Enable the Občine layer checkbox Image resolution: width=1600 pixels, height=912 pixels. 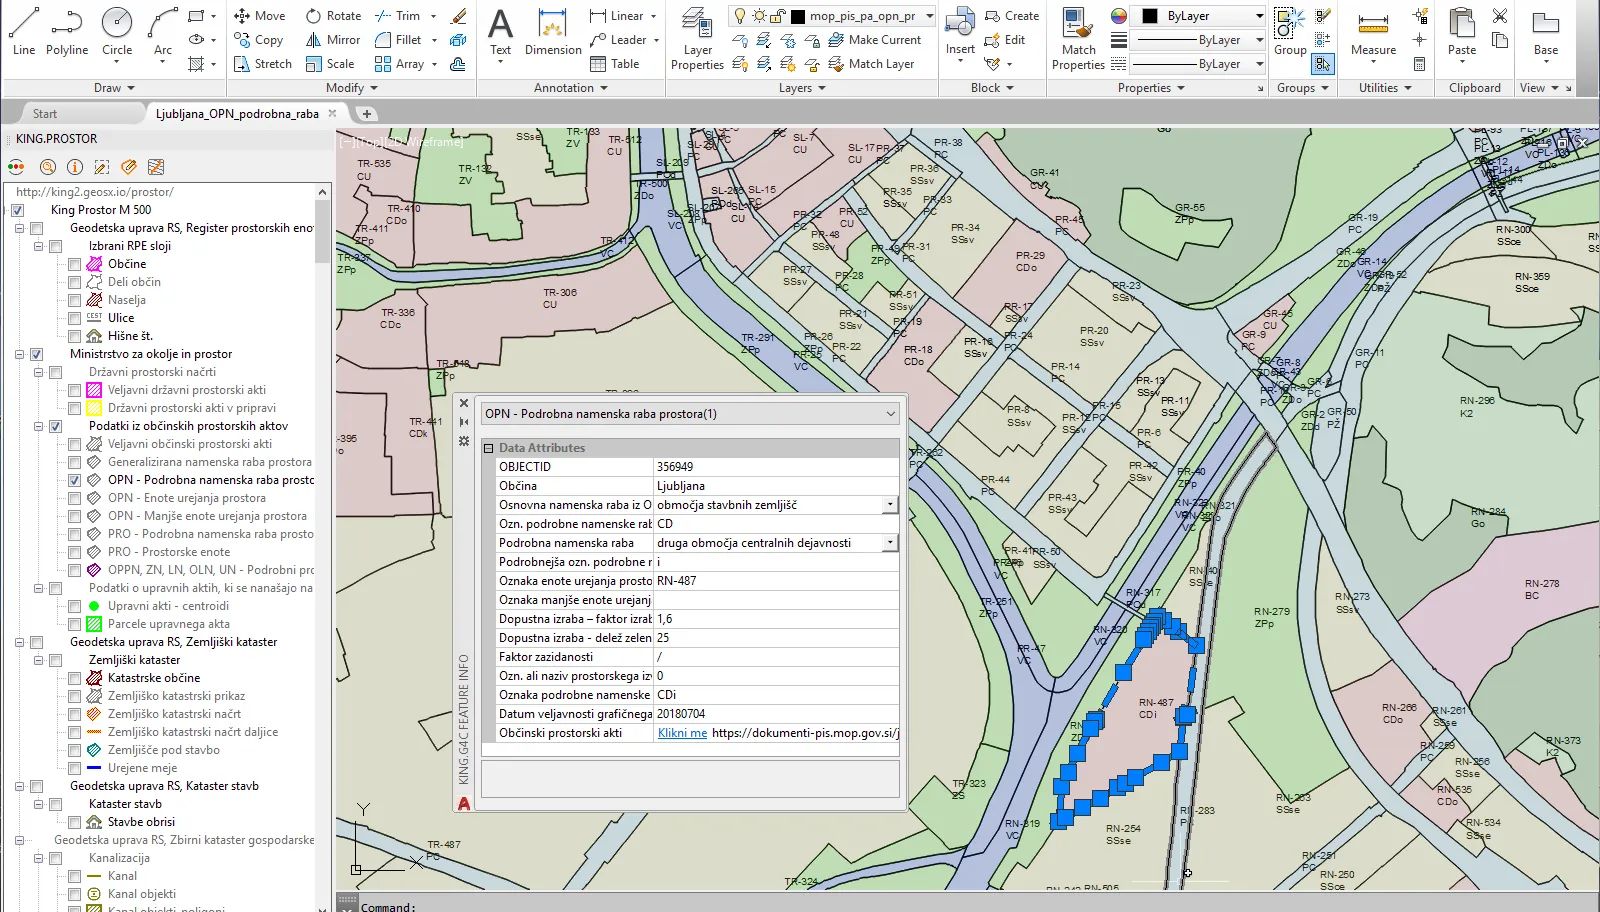(x=75, y=264)
